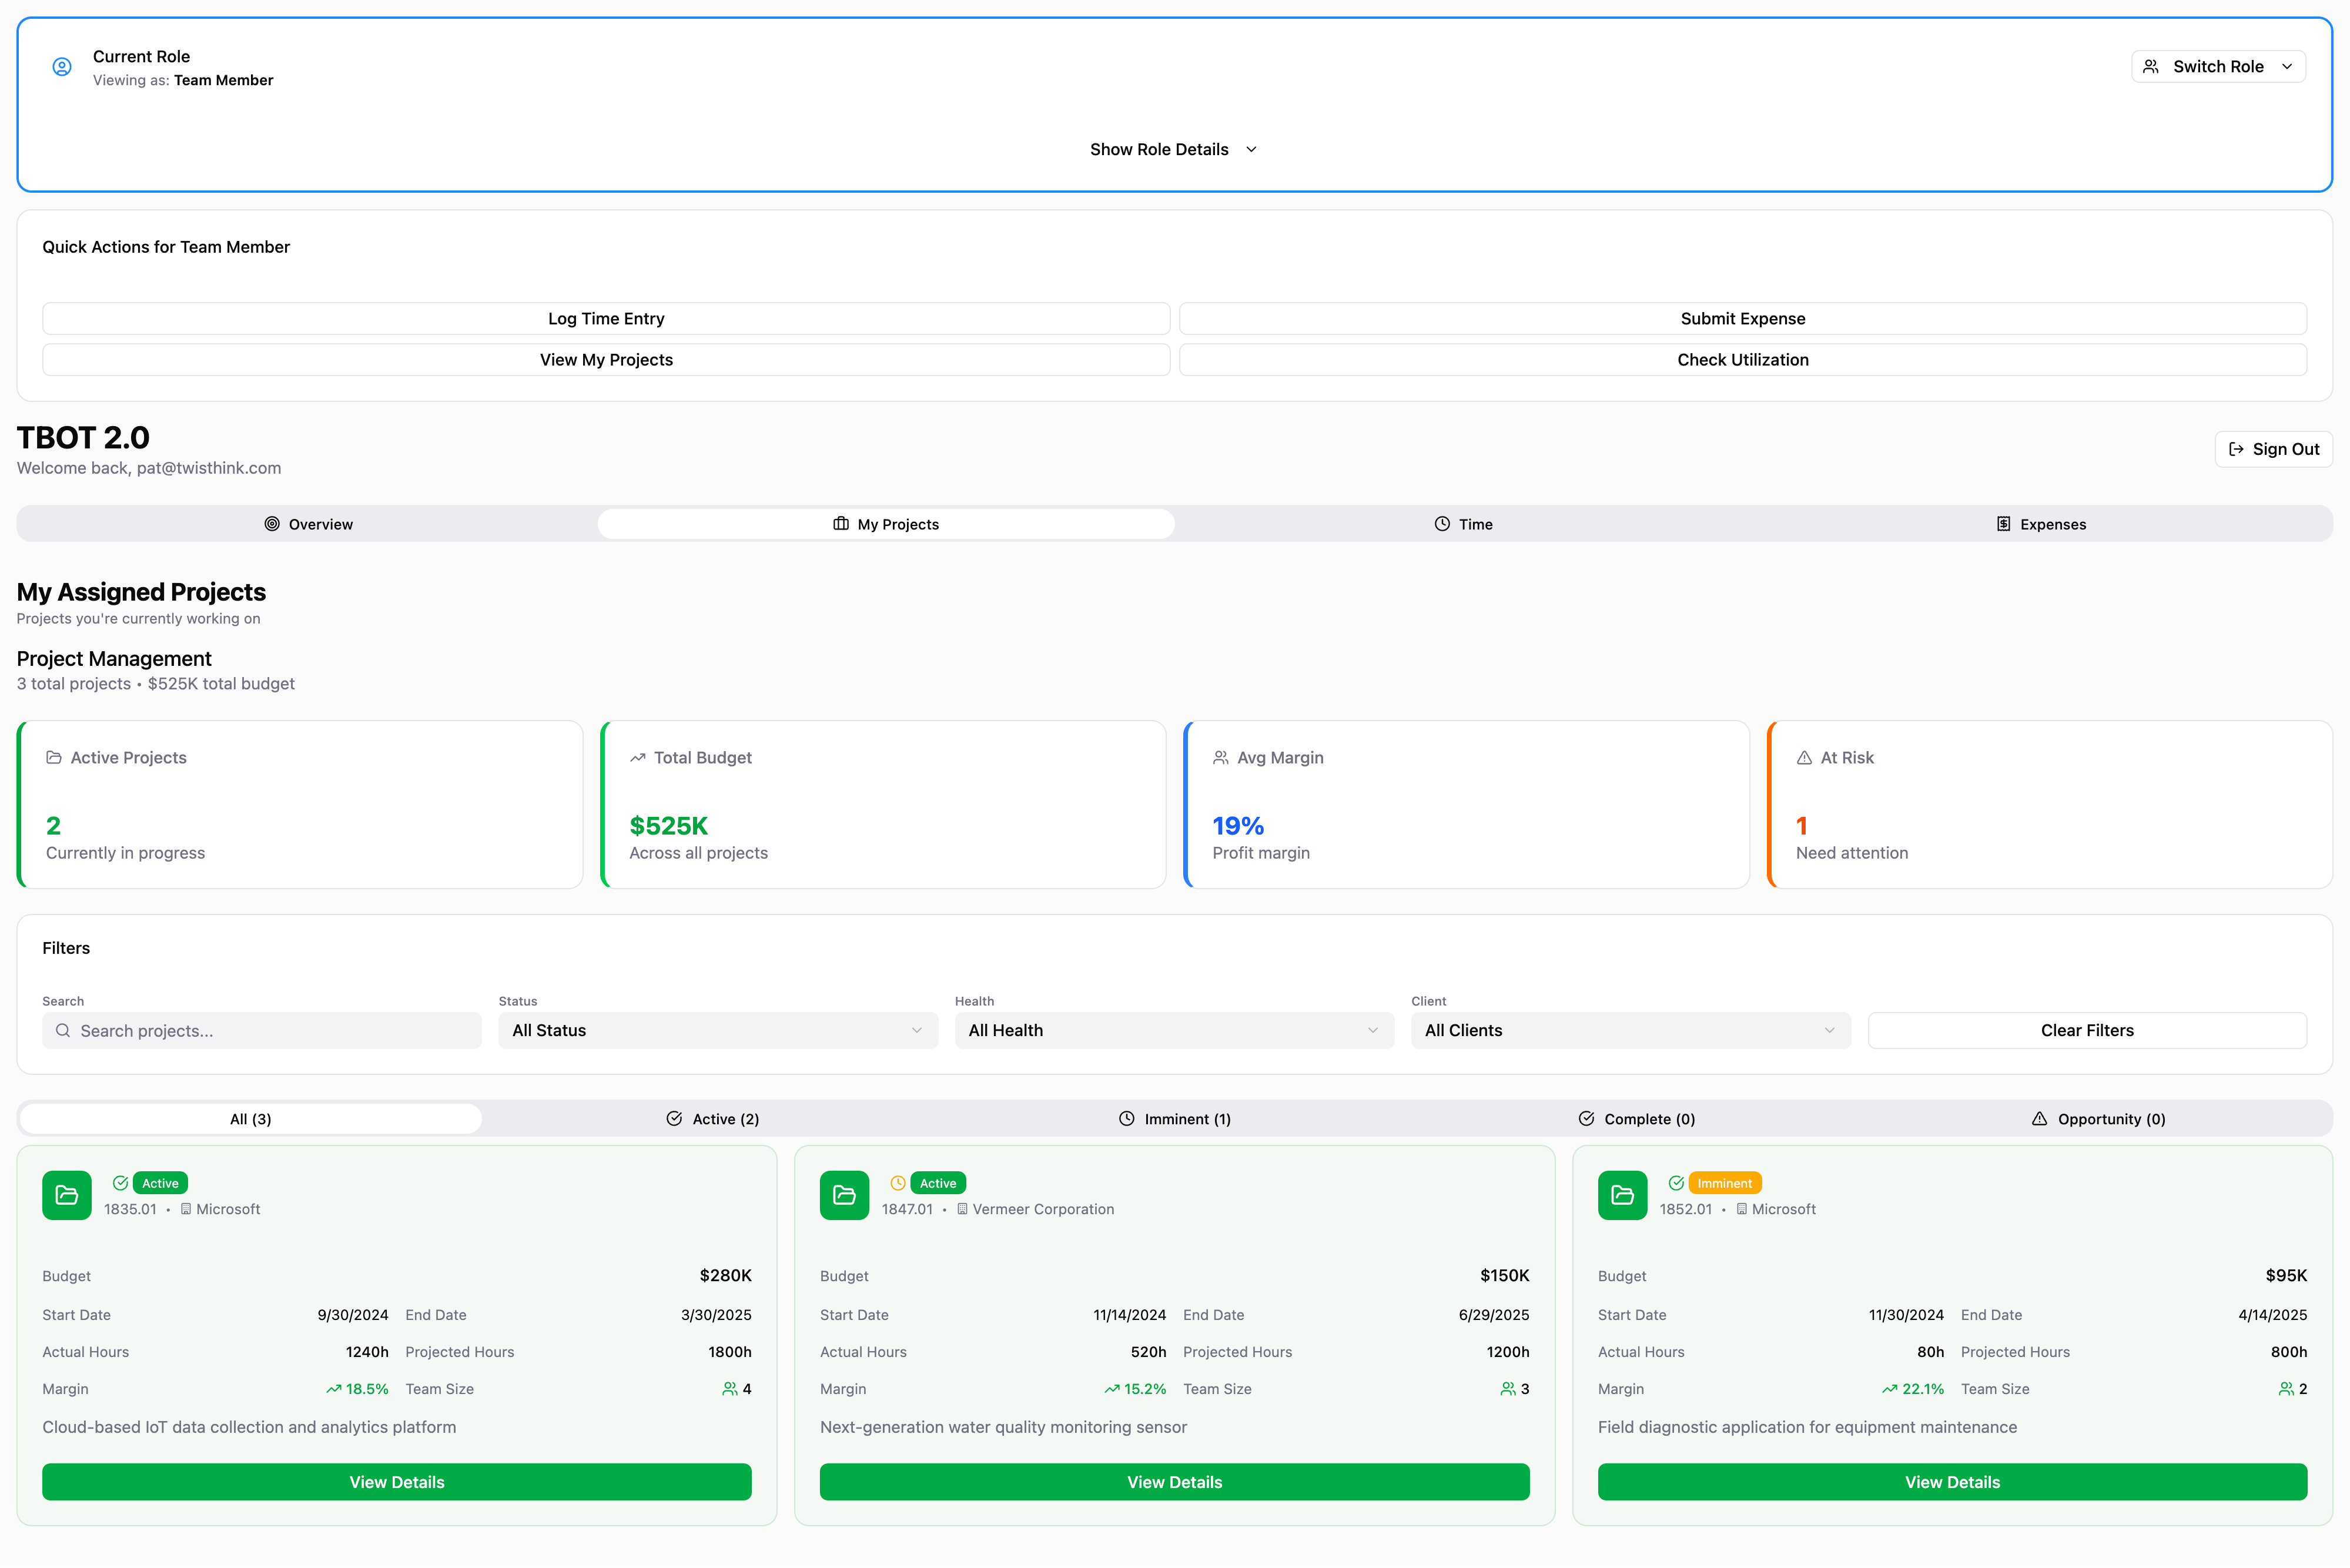The image size is (2350, 1568).
Task: Switch to the Overview tab
Action: click(308, 524)
